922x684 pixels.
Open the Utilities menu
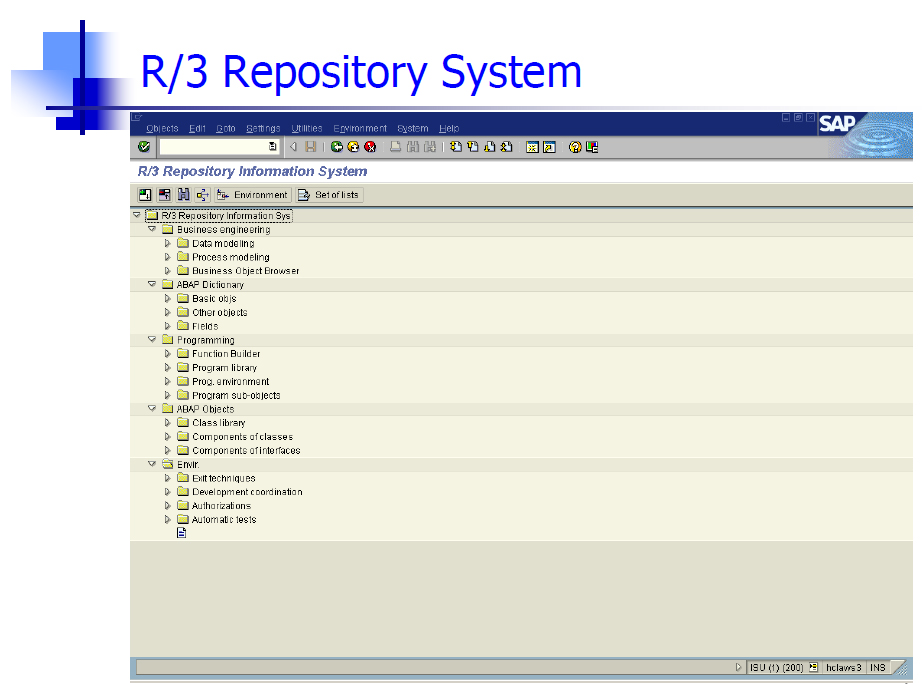click(307, 128)
